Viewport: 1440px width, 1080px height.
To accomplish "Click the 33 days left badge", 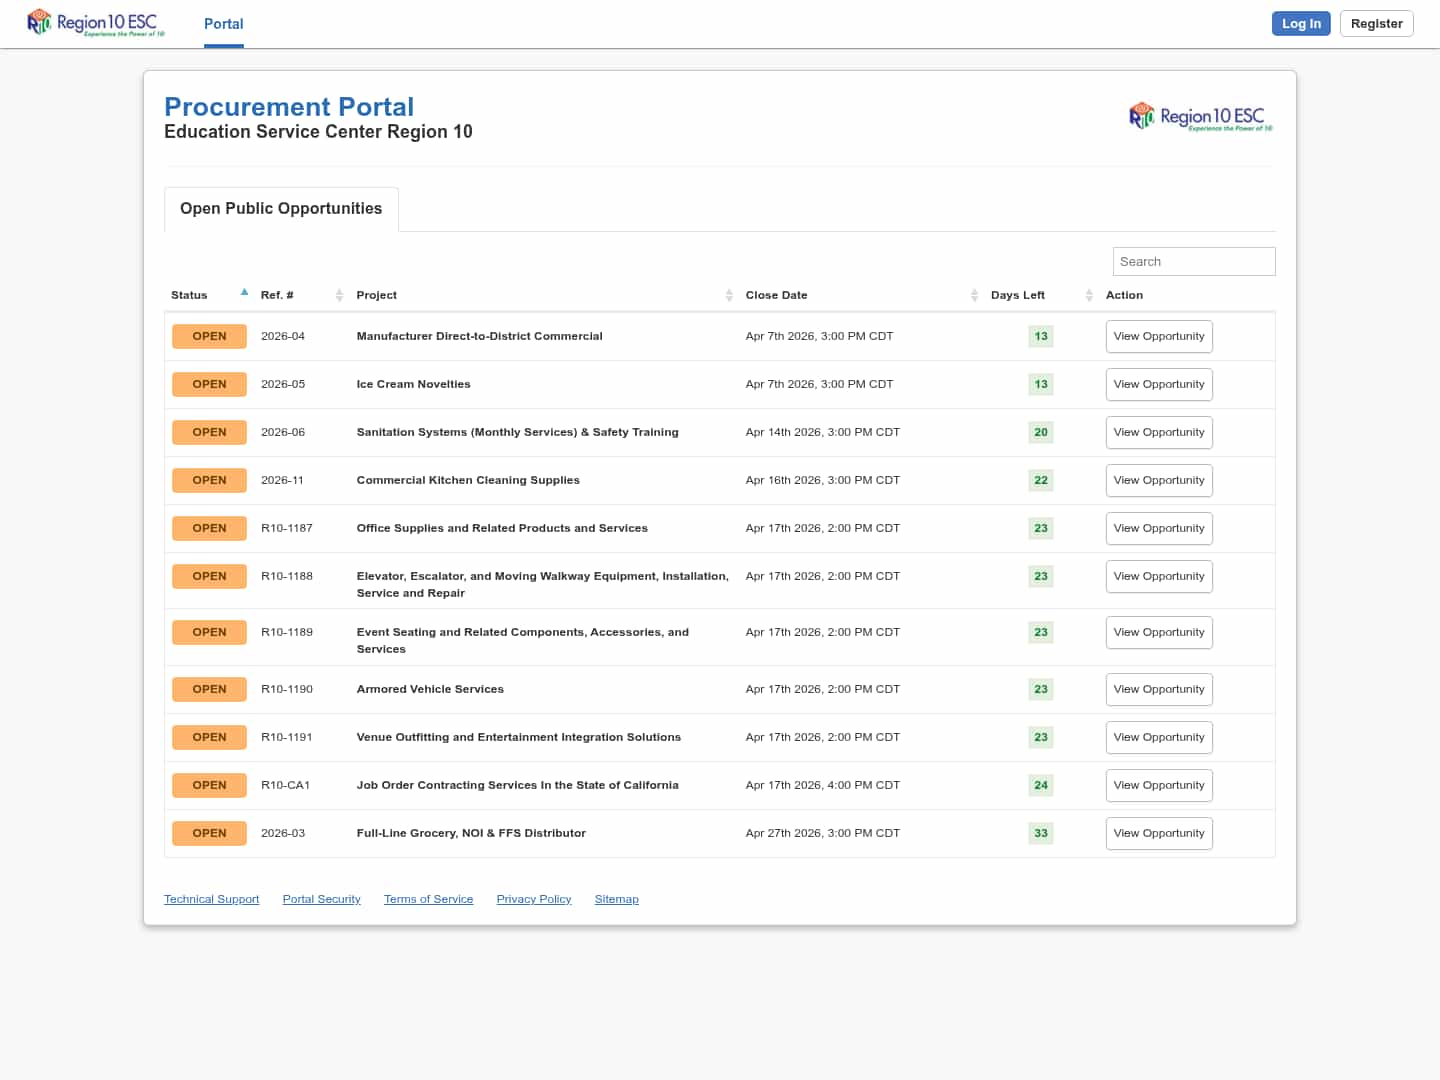I will coord(1040,833).
